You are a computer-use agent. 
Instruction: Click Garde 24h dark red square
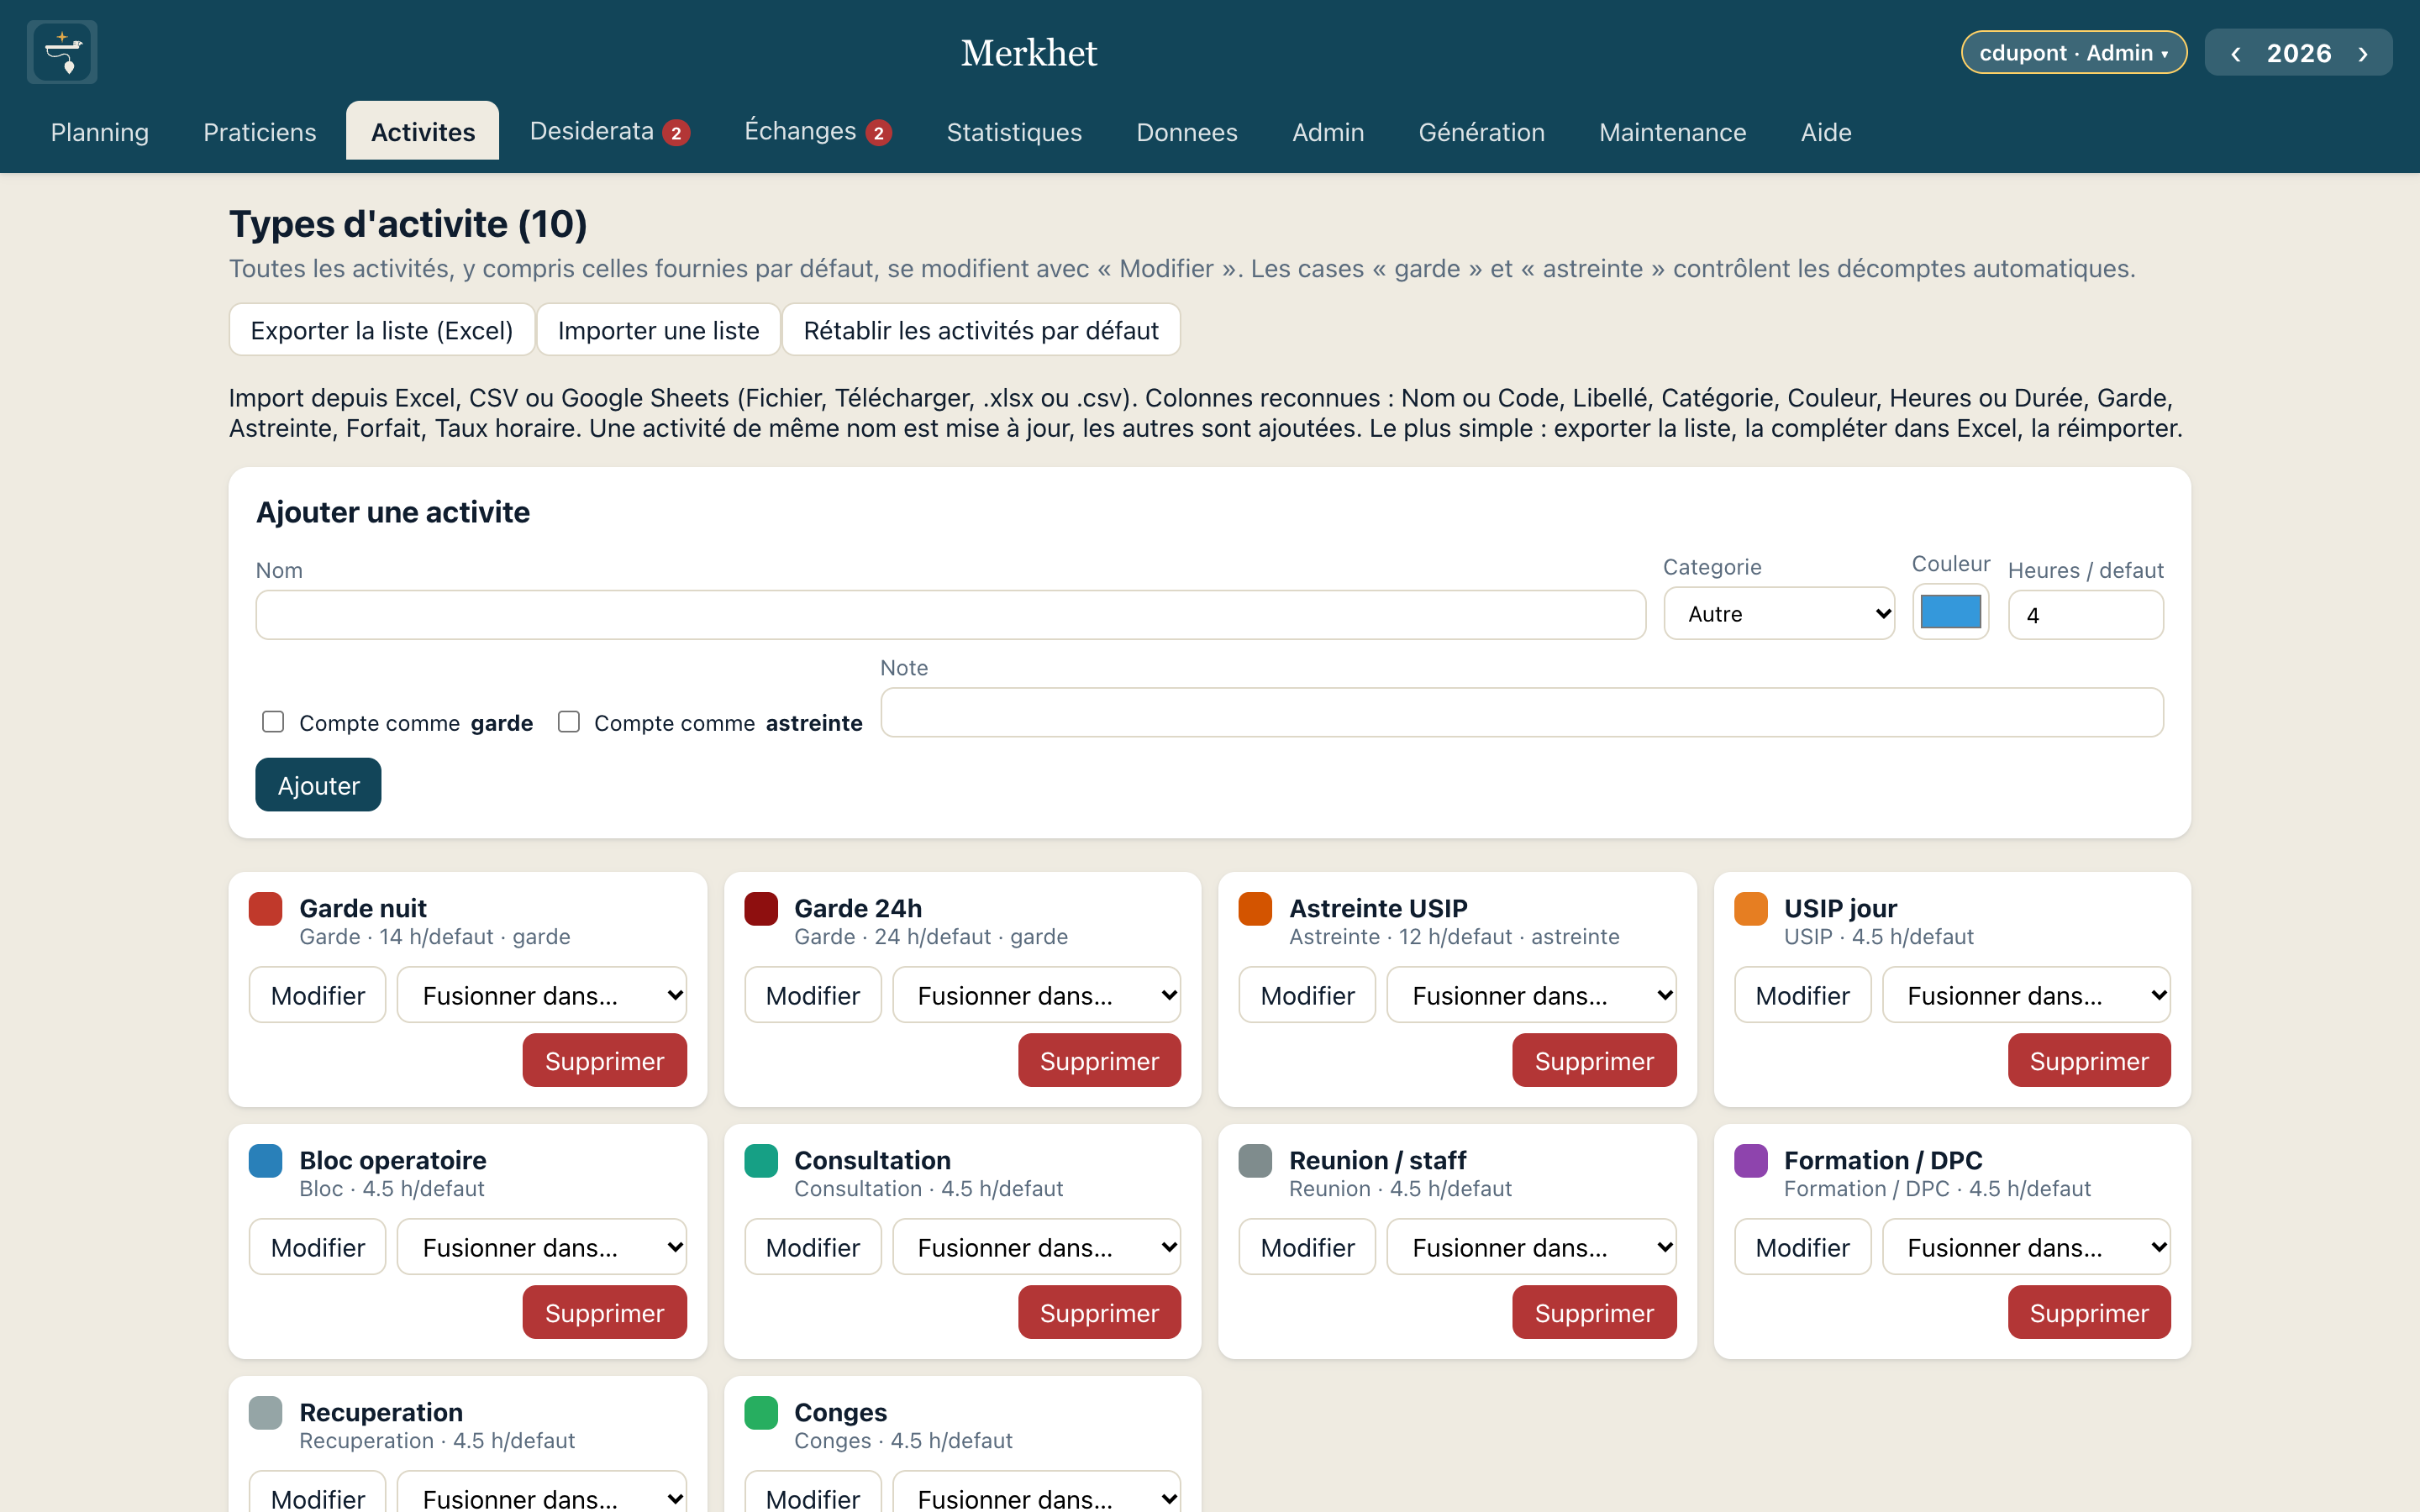(761, 909)
